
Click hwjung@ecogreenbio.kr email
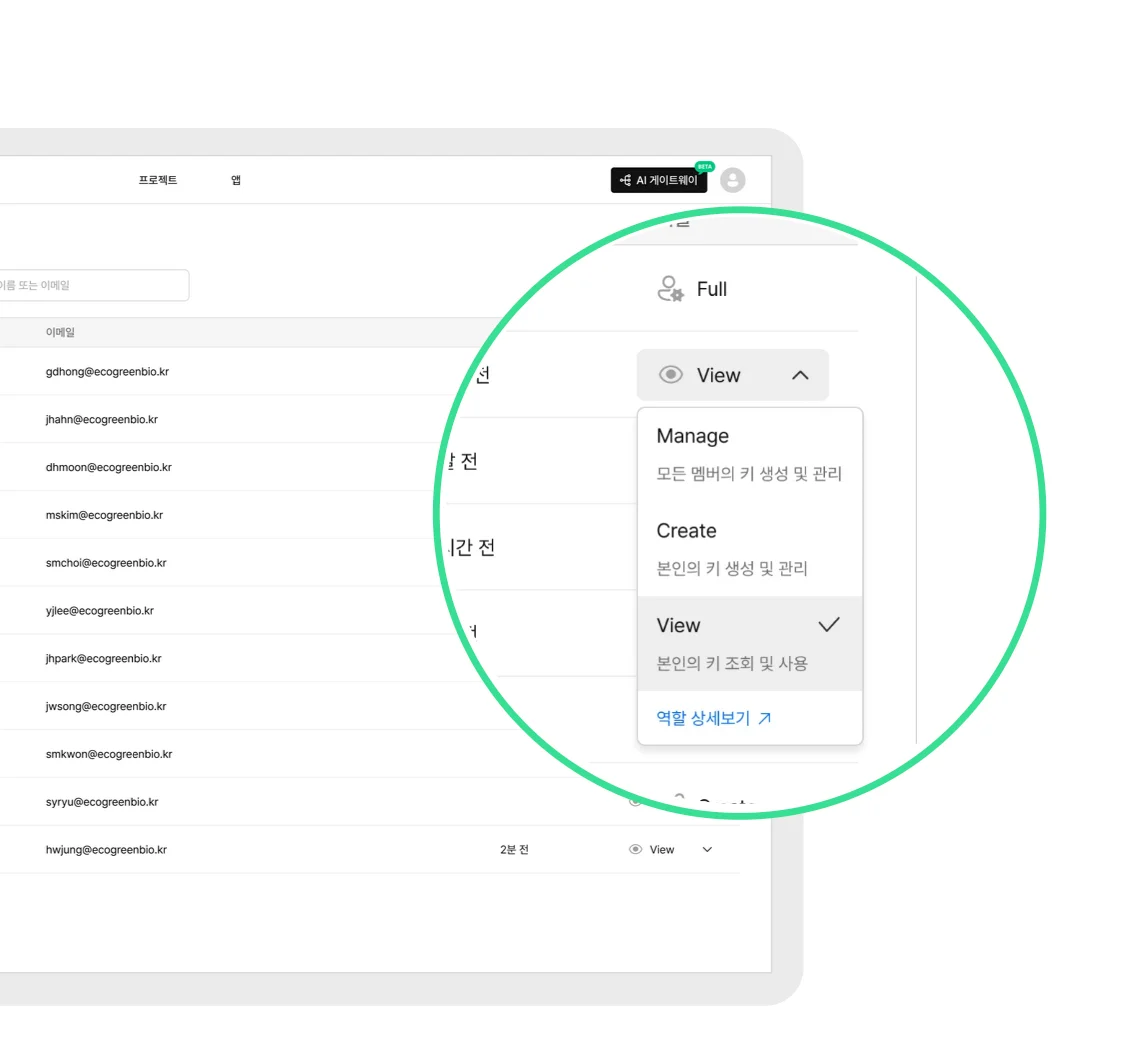click(x=106, y=849)
